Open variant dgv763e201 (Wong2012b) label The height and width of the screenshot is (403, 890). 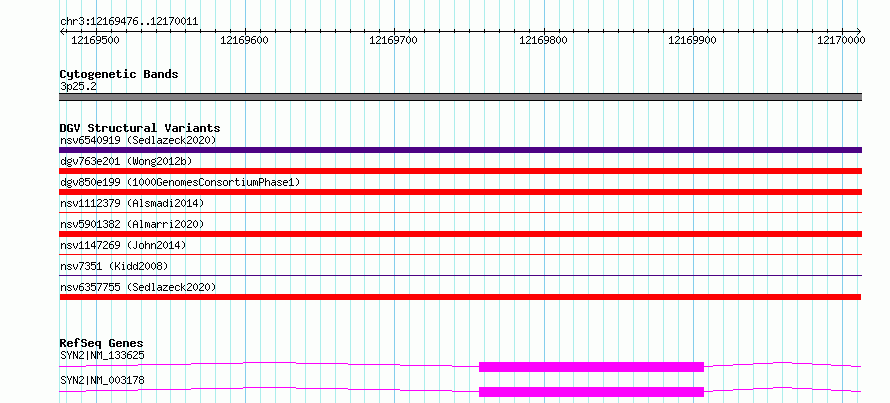126,161
